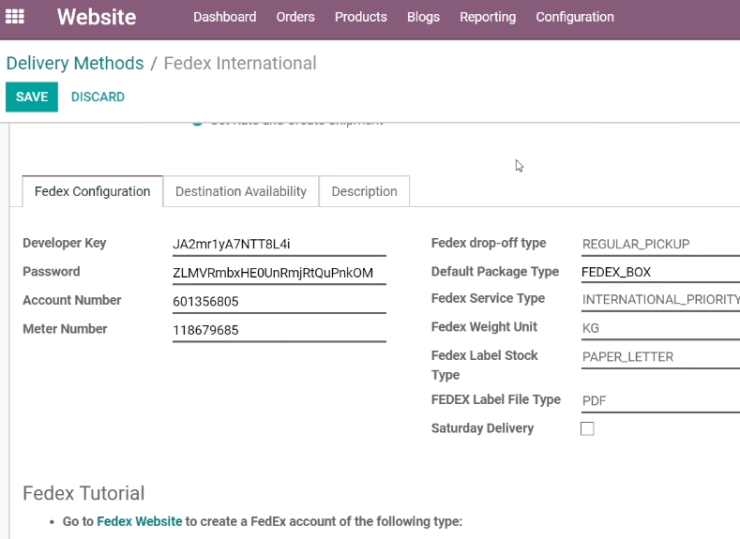The image size is (740, 539).
Task: Open the Products menu
Action: coord(361,17)
